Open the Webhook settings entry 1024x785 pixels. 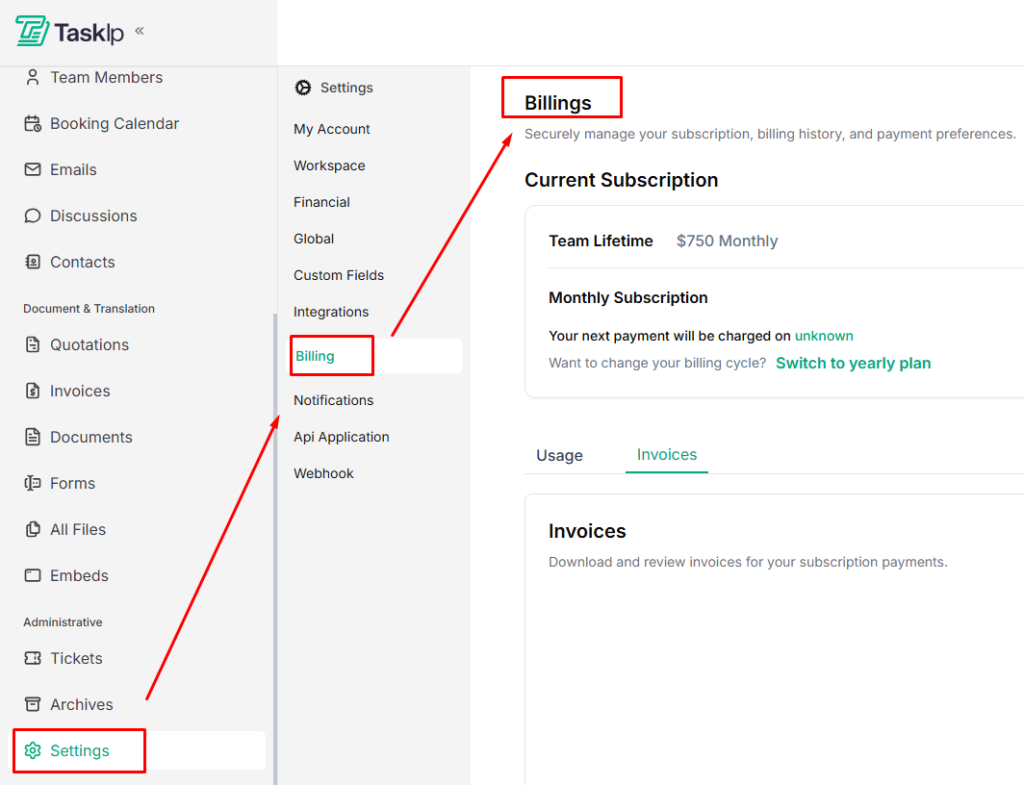coord(323,473)
